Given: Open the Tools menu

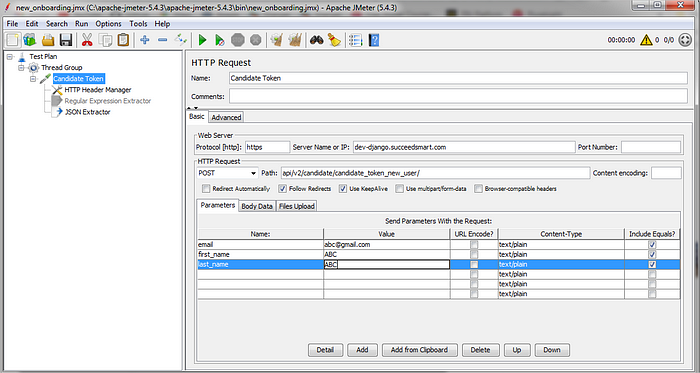Looking at the screenshot, I should (138, 24).
